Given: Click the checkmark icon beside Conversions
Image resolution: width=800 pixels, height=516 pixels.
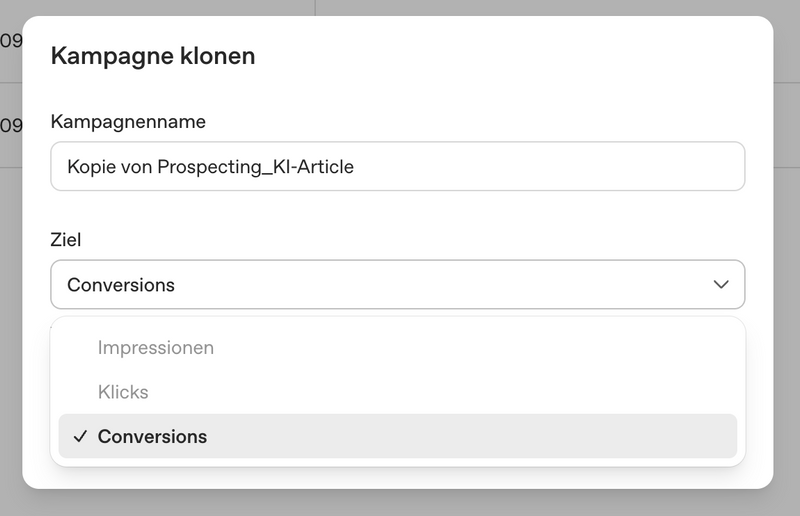Looking at the screenshot, I should tap(80, 436).
